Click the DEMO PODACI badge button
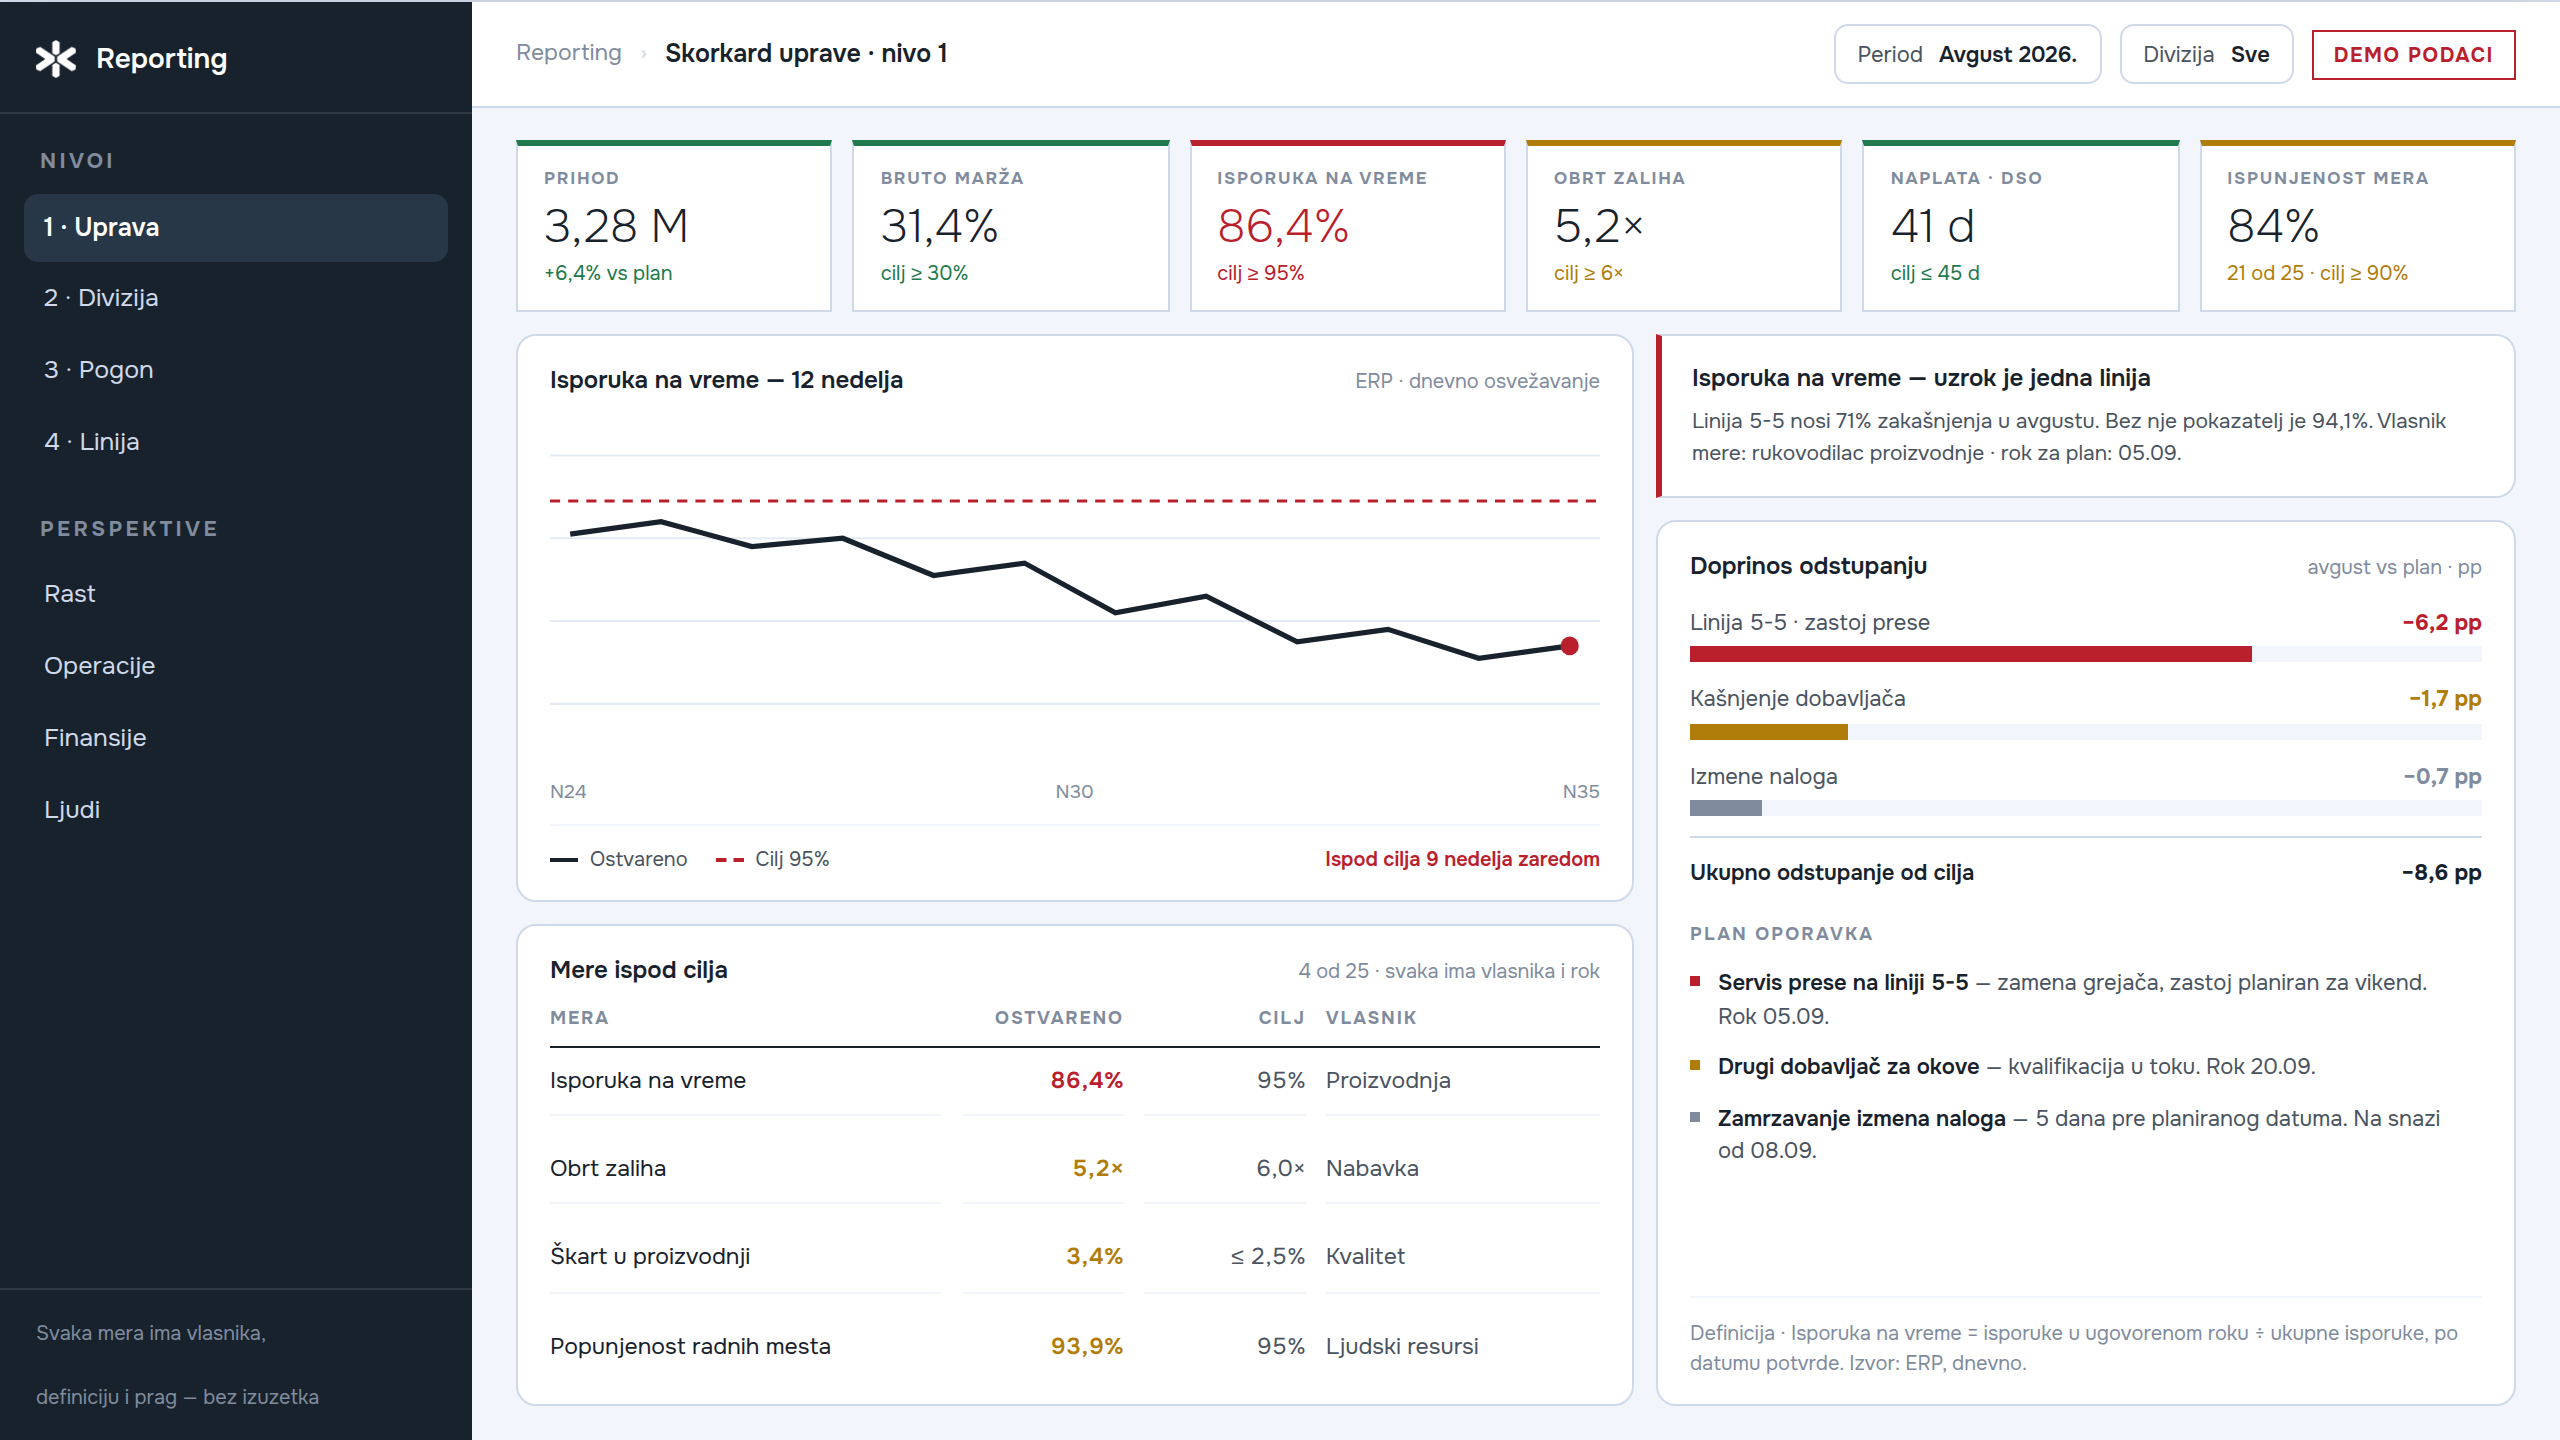The width and height of the screenshot is (2560, 1440). [x=2413, y=54]
